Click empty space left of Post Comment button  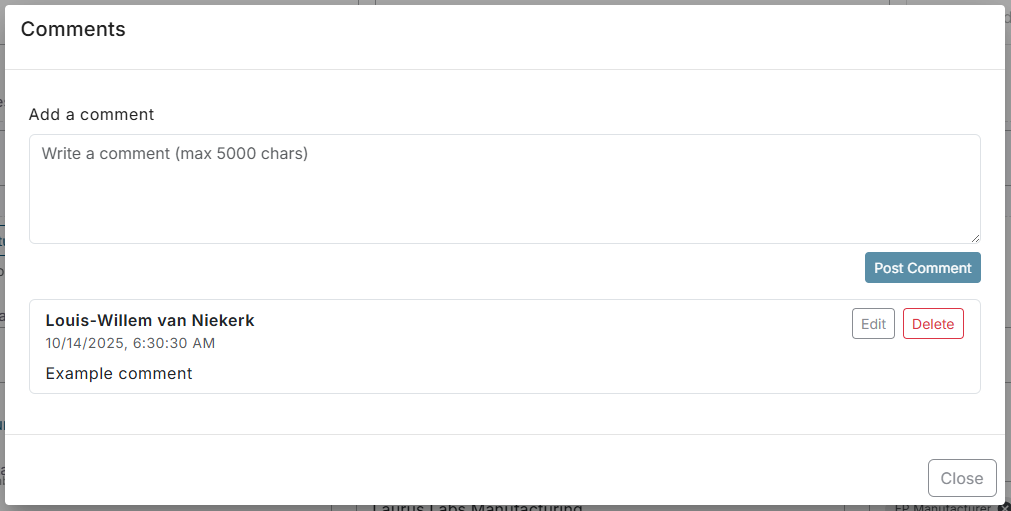(x=500, y=268)
